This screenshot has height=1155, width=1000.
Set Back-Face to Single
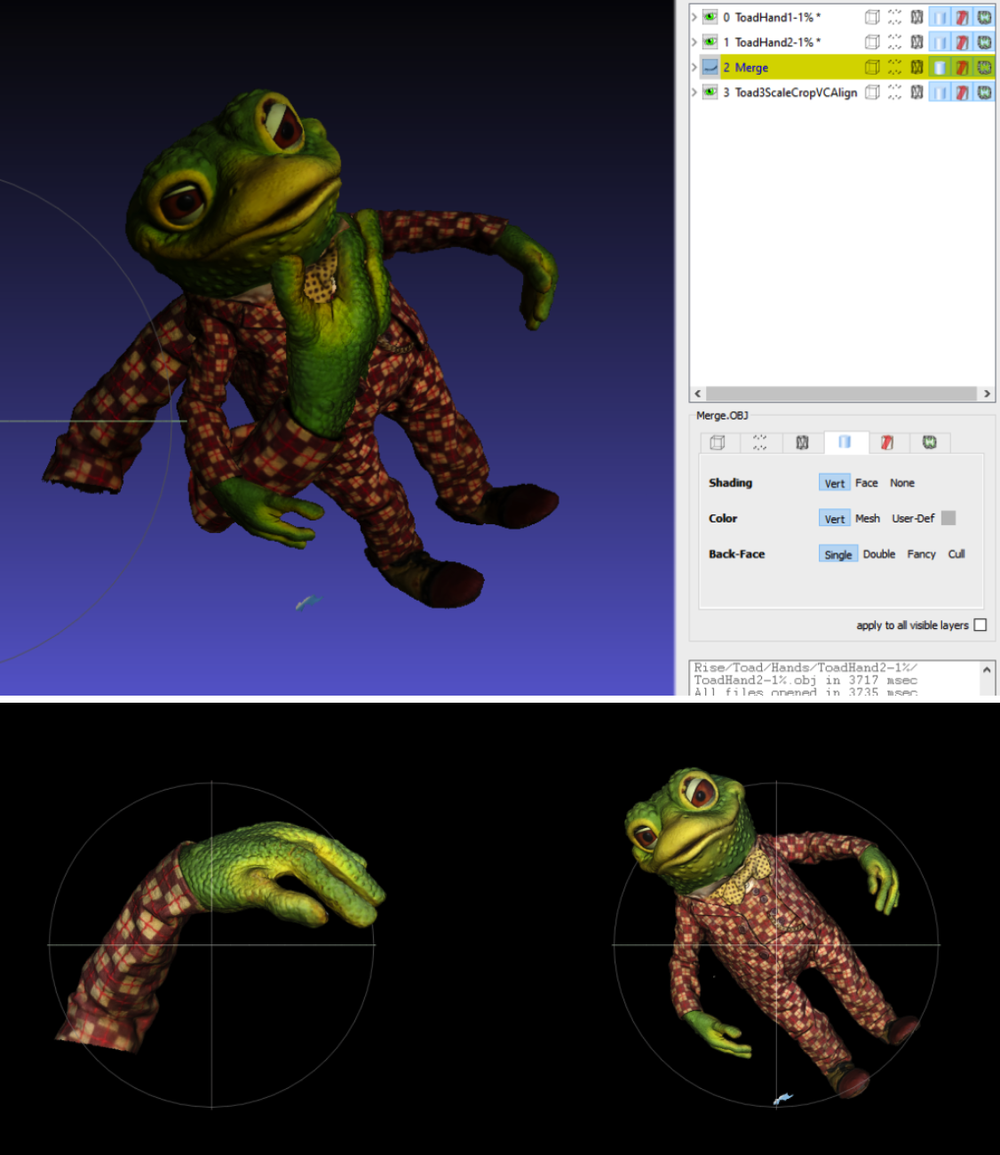(x=838, y=554)
